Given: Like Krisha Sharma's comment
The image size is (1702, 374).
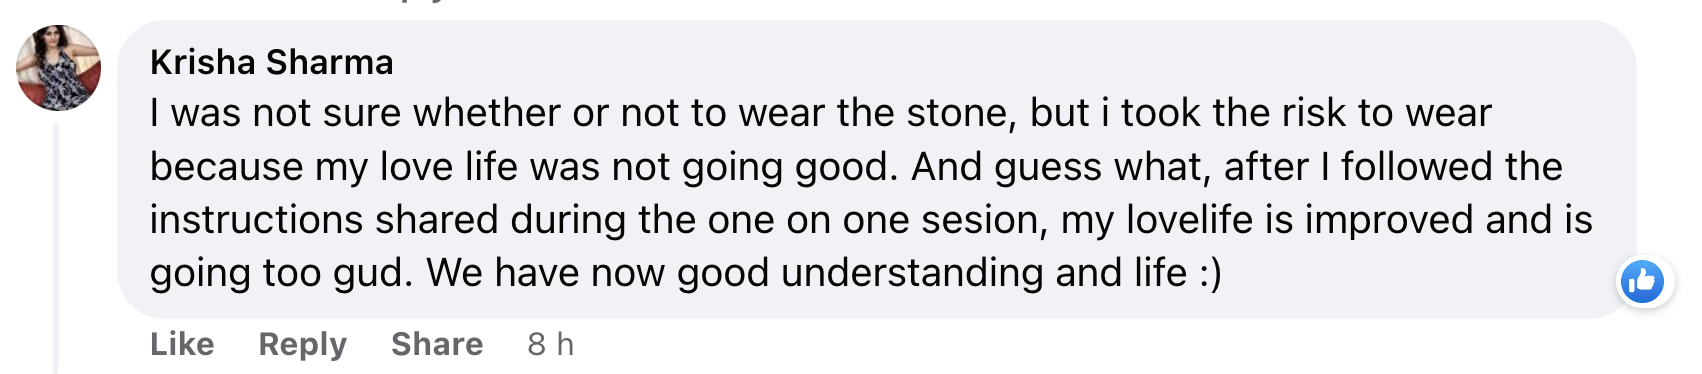Looking at the screenshot, I should click(x=182, y=344).
